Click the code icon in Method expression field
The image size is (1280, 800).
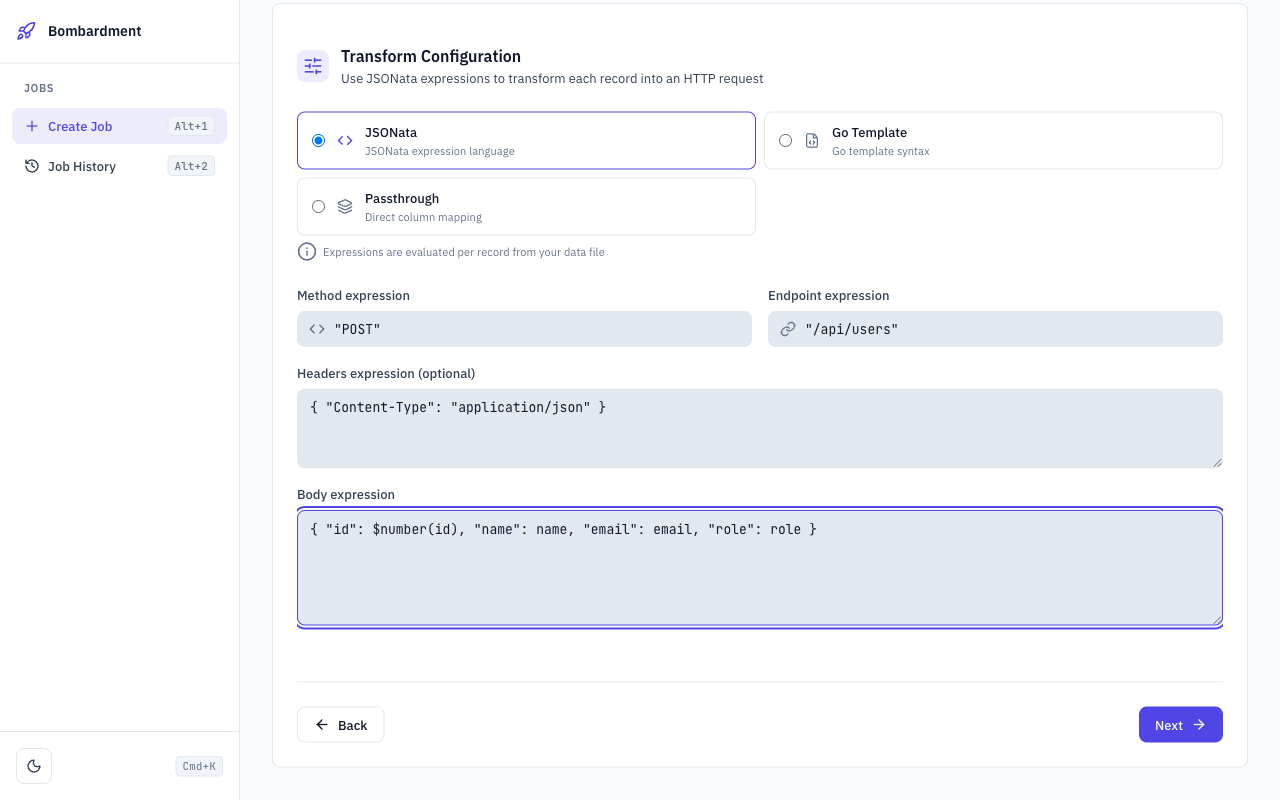316,328
